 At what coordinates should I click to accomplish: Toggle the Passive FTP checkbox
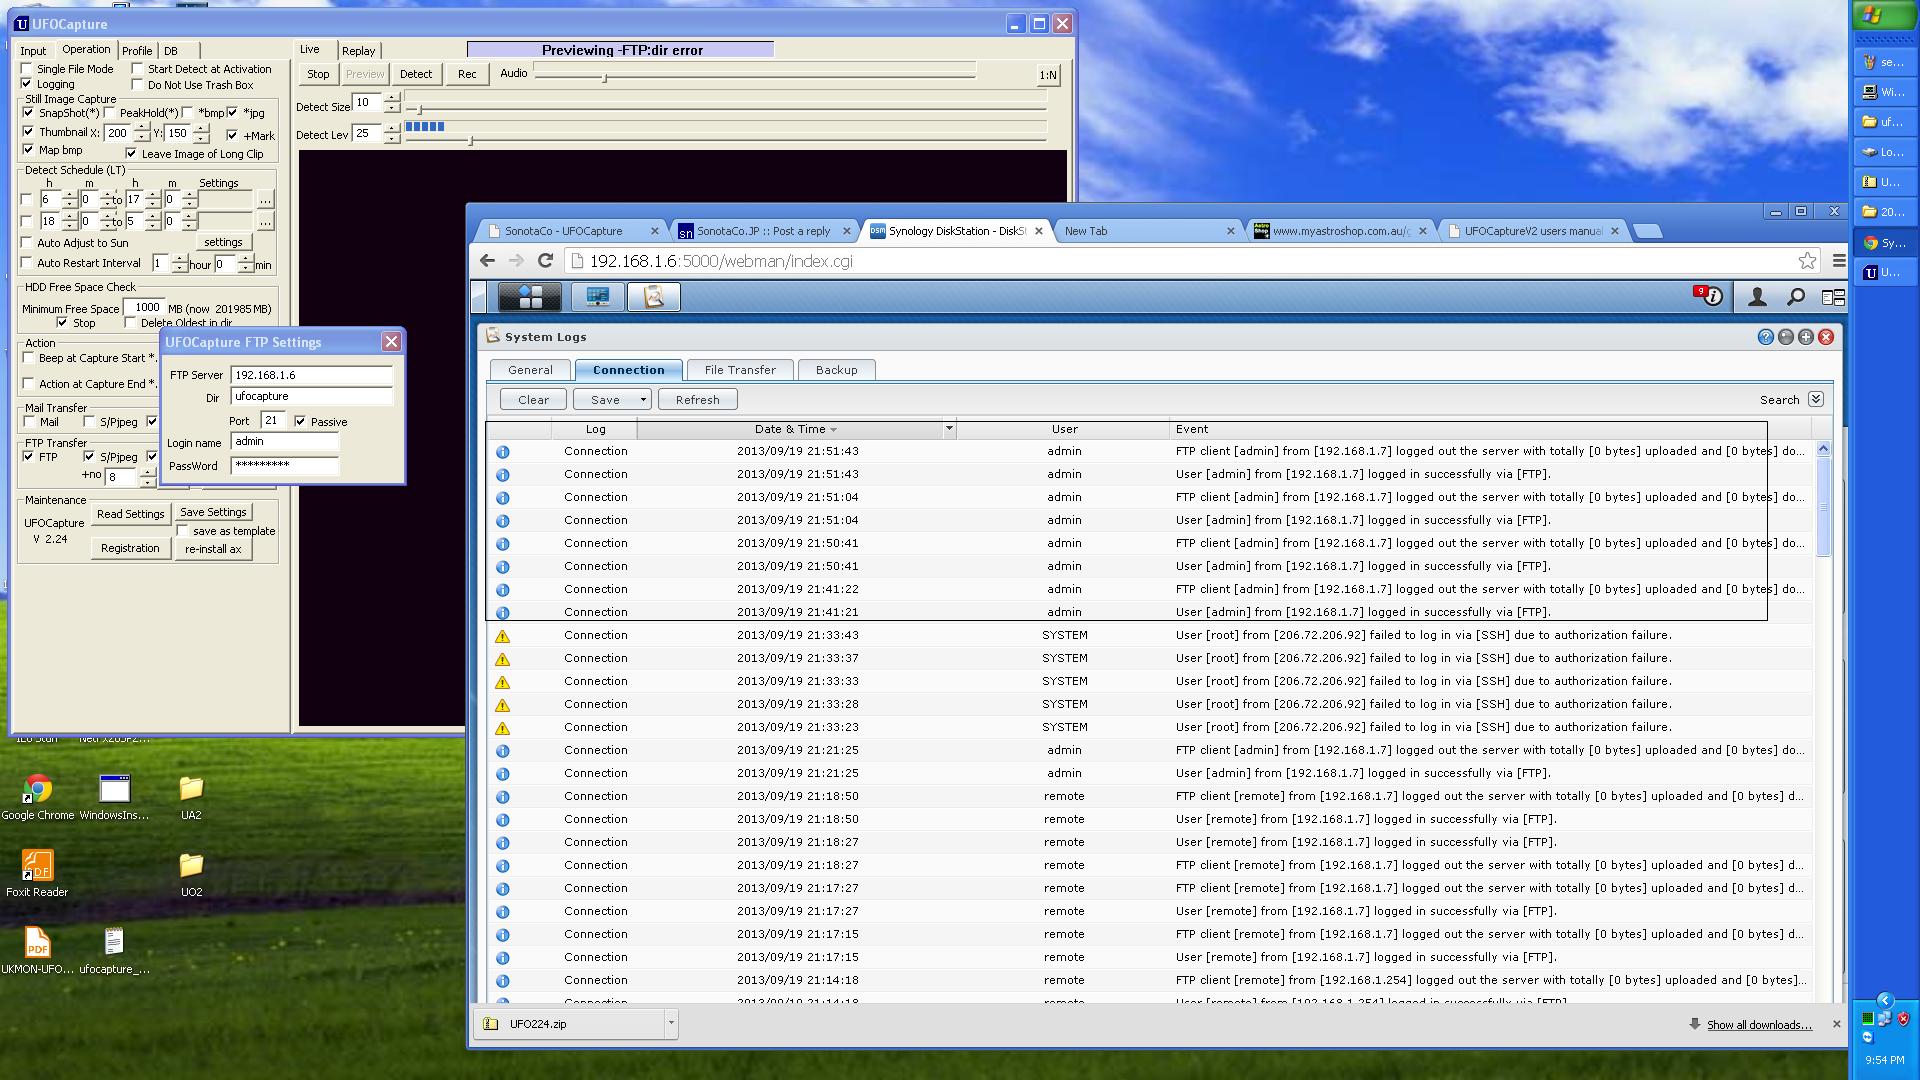[301, 422]
